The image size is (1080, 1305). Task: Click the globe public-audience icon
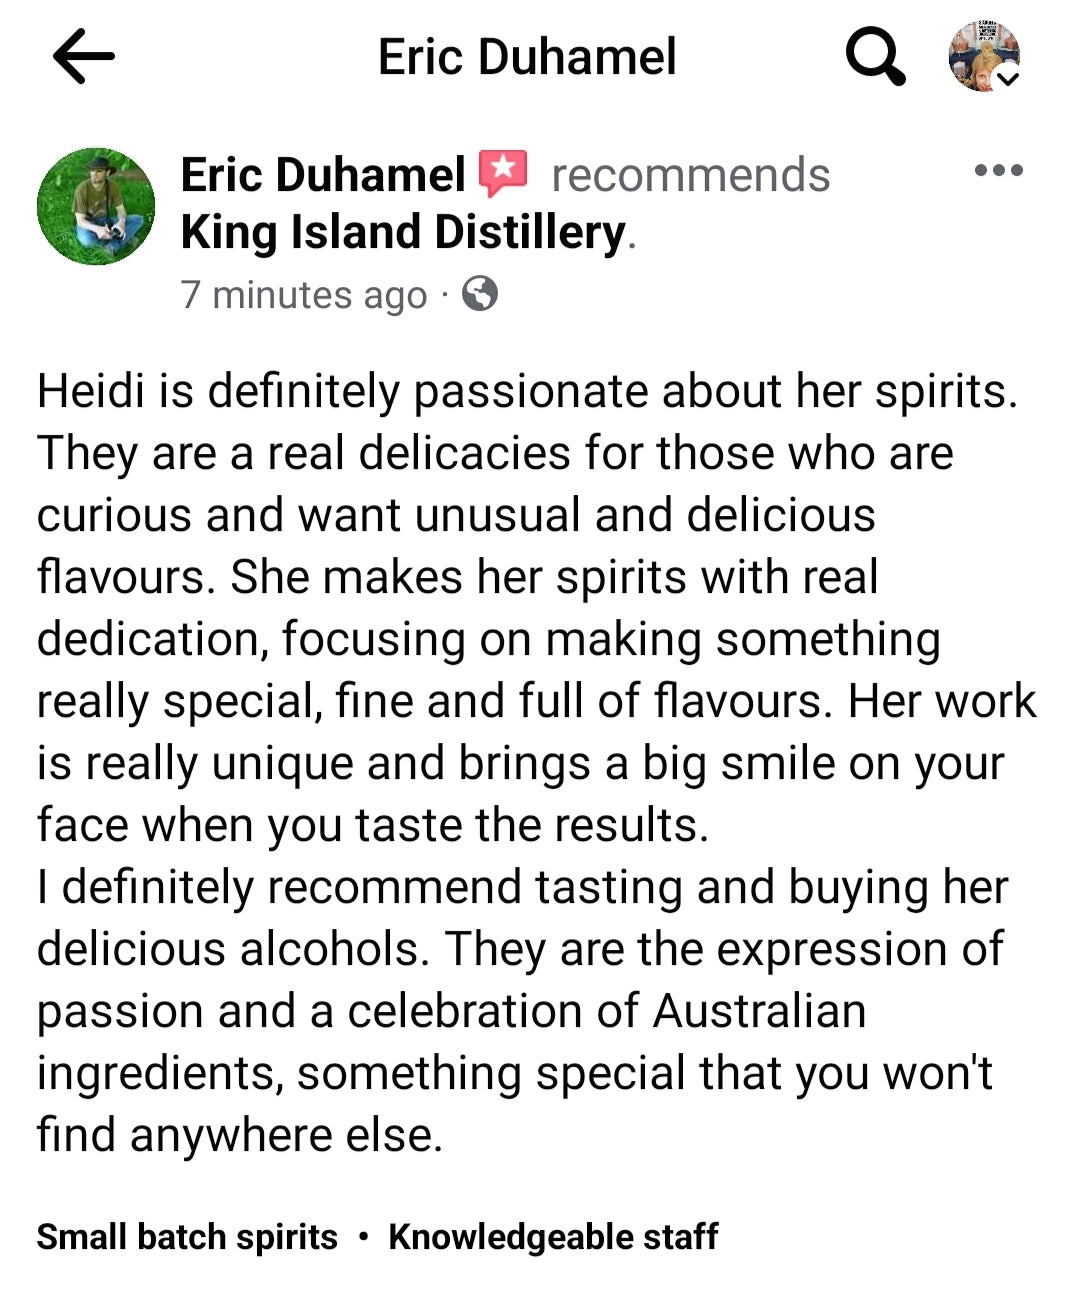[485, 295]
